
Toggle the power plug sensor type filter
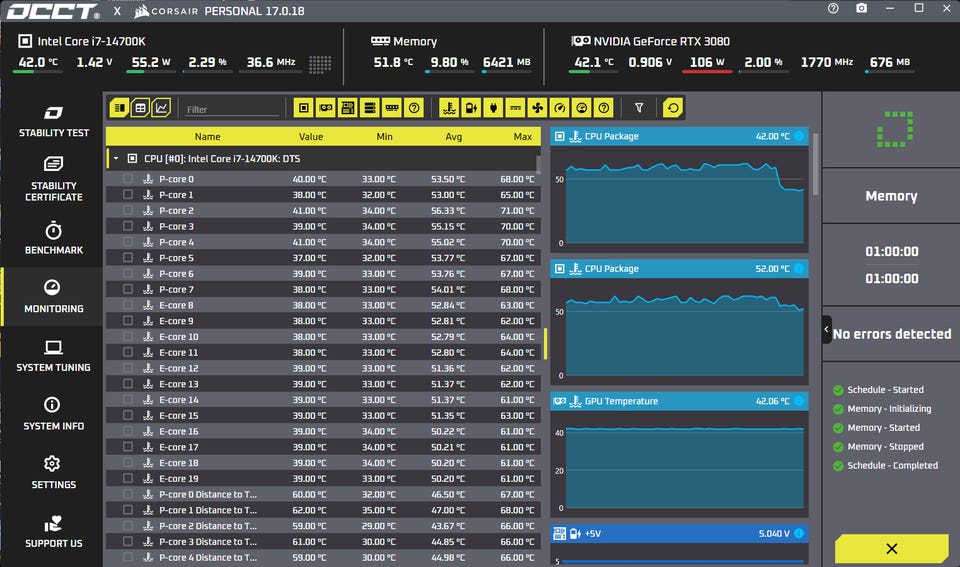pos(493,108)
